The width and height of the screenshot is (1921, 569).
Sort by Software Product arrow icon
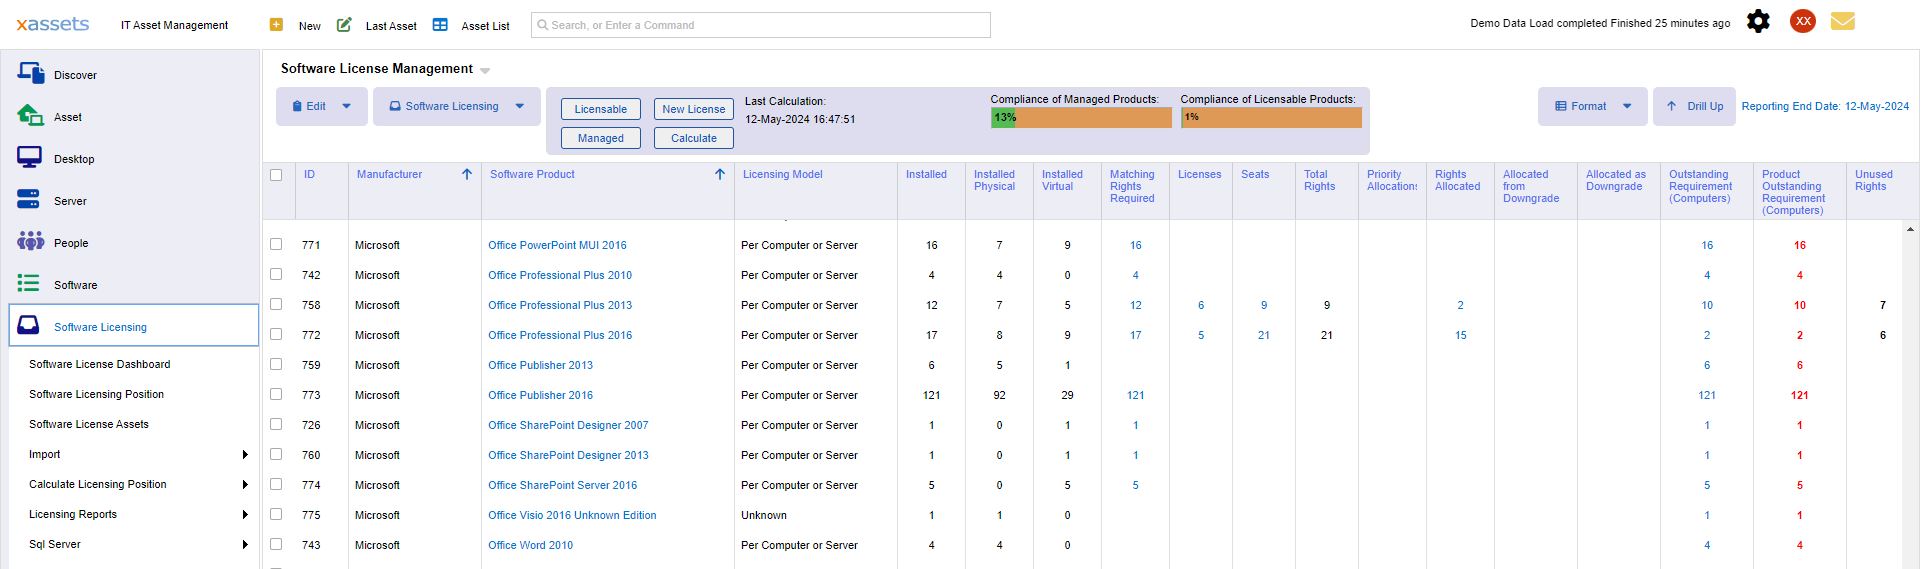click(720, 174)
